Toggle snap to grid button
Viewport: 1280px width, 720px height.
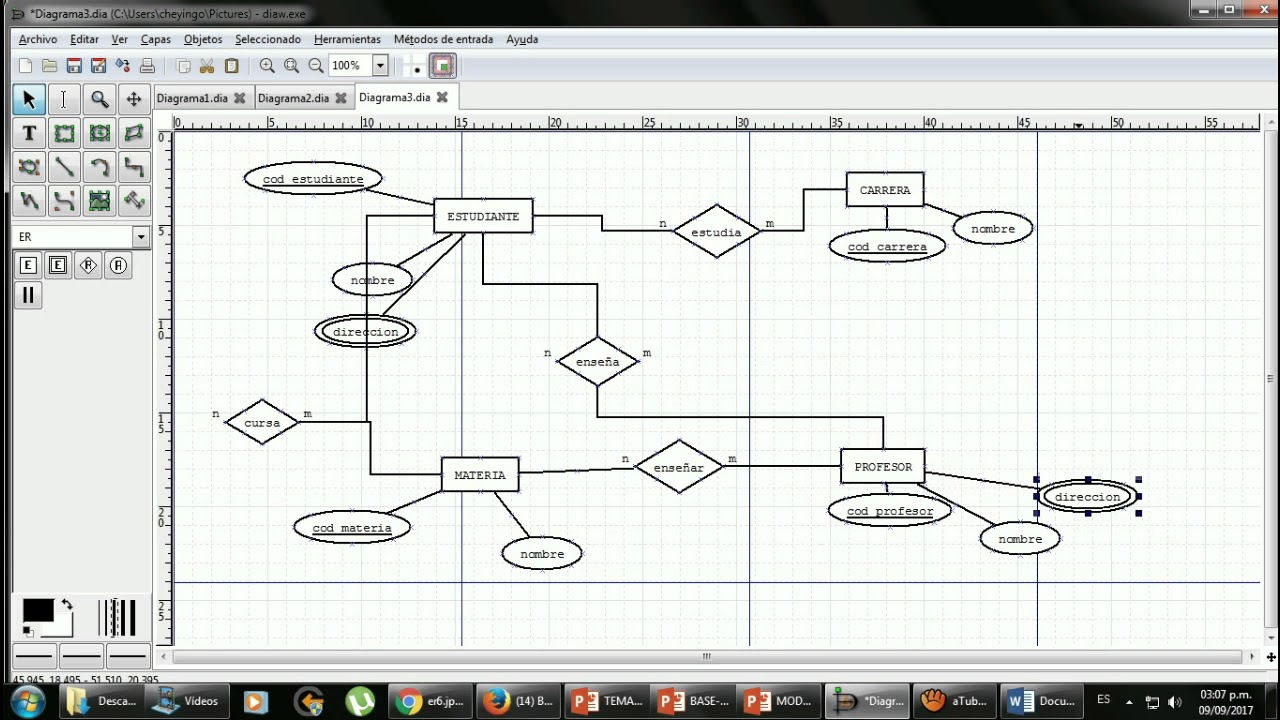[x=417, y=66]
